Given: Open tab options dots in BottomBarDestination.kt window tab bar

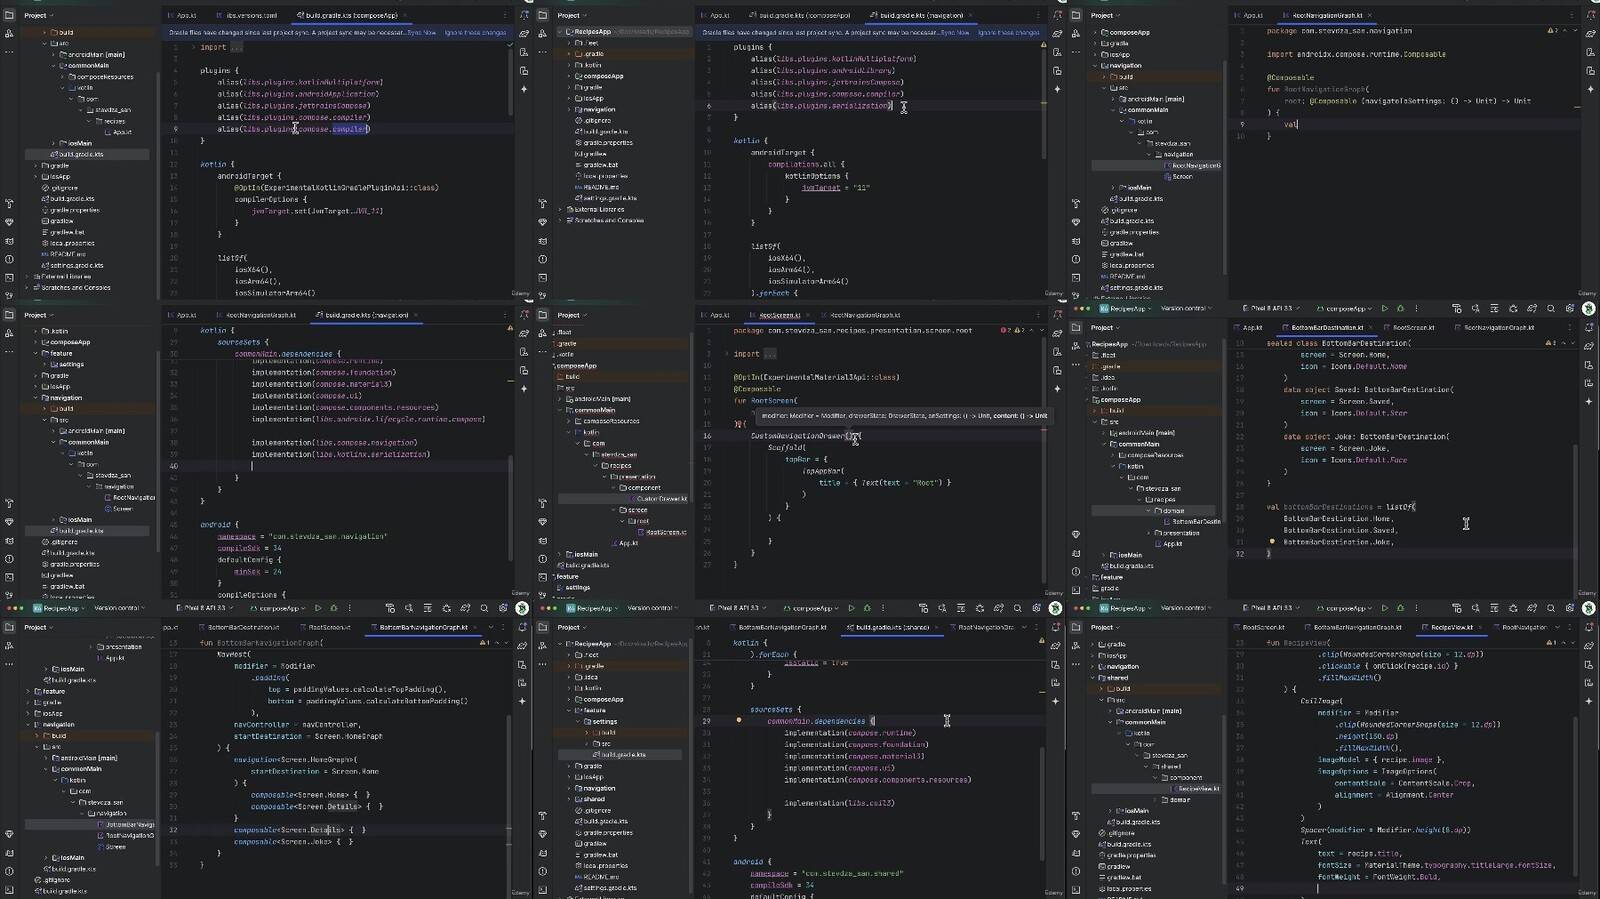Looking at the screenshot, I should [x=1571, y=327].
